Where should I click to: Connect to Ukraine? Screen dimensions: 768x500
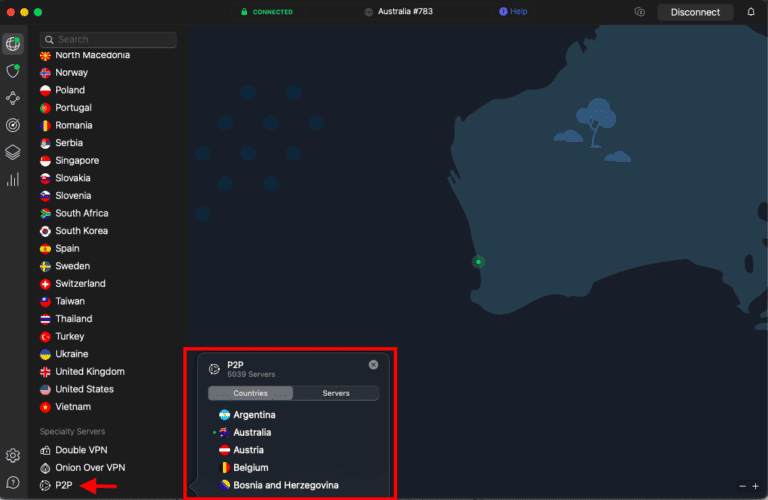click(72, 355)
